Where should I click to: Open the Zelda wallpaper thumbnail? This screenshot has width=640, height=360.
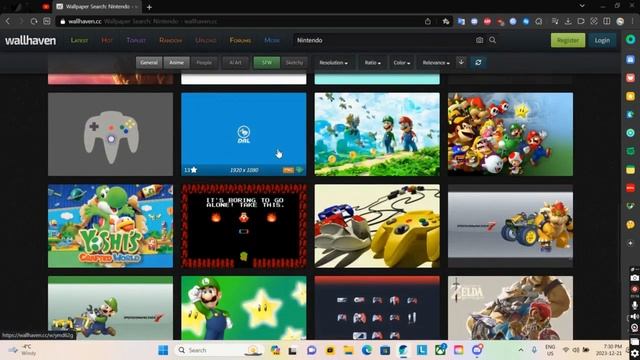tap(511, 308)
